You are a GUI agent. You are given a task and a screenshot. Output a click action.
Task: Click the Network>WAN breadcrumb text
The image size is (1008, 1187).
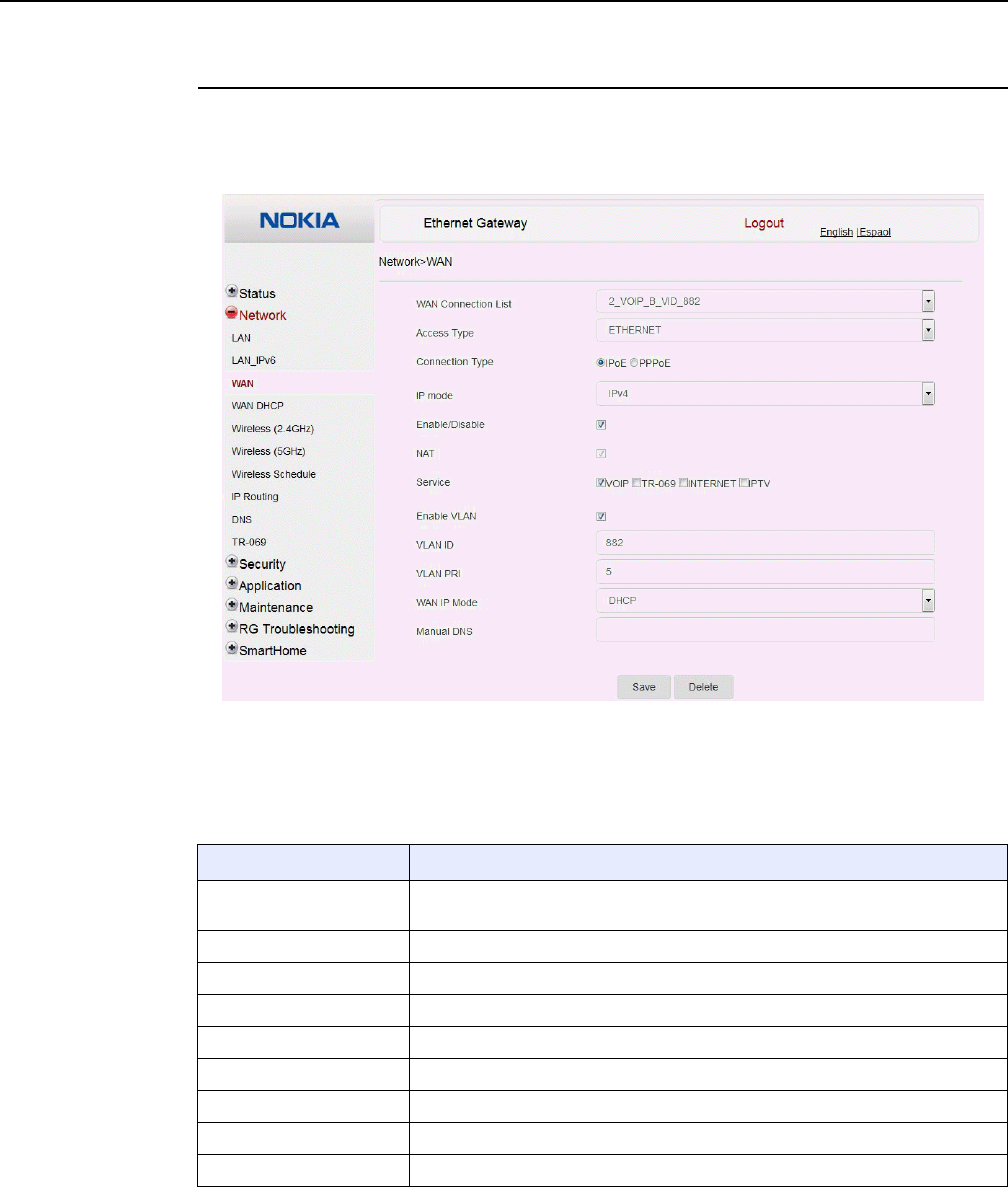(415, 262)
